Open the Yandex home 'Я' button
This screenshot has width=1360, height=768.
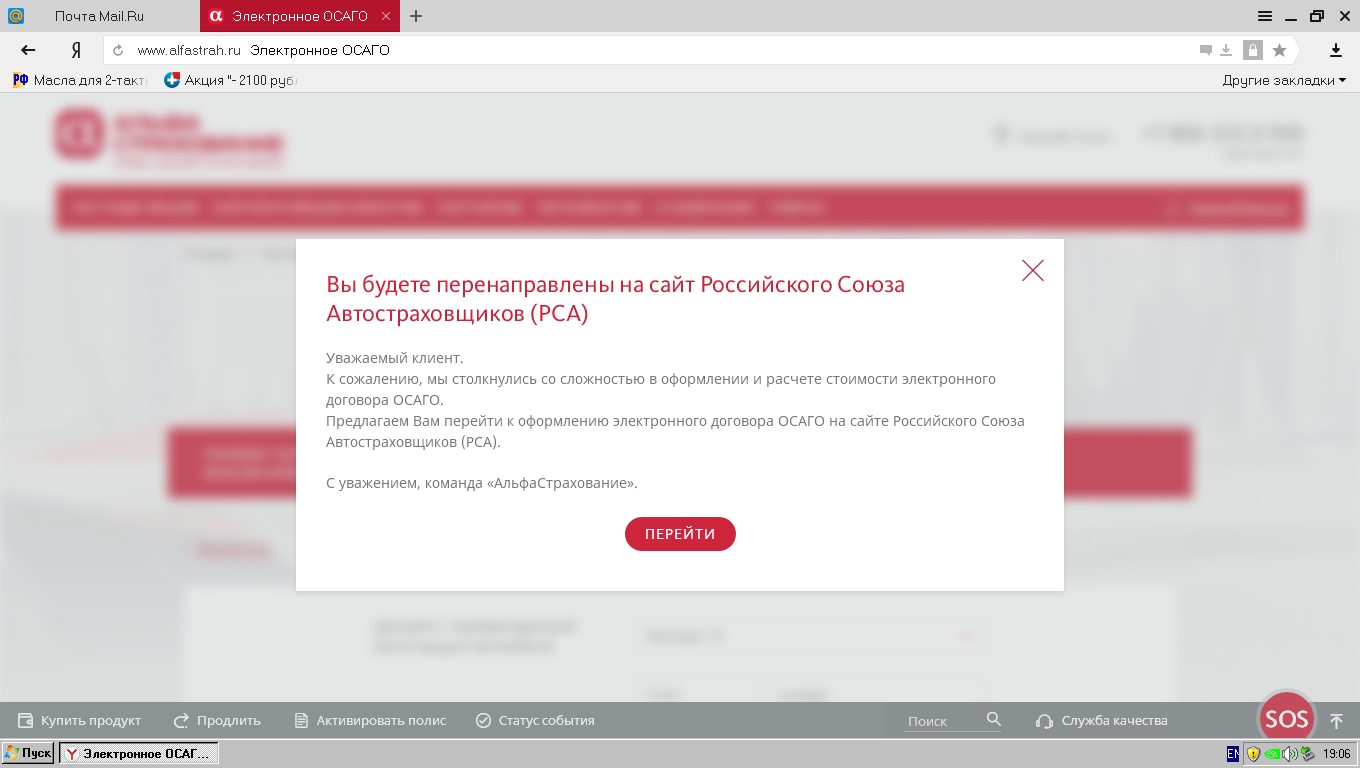[x=75, y=50]
